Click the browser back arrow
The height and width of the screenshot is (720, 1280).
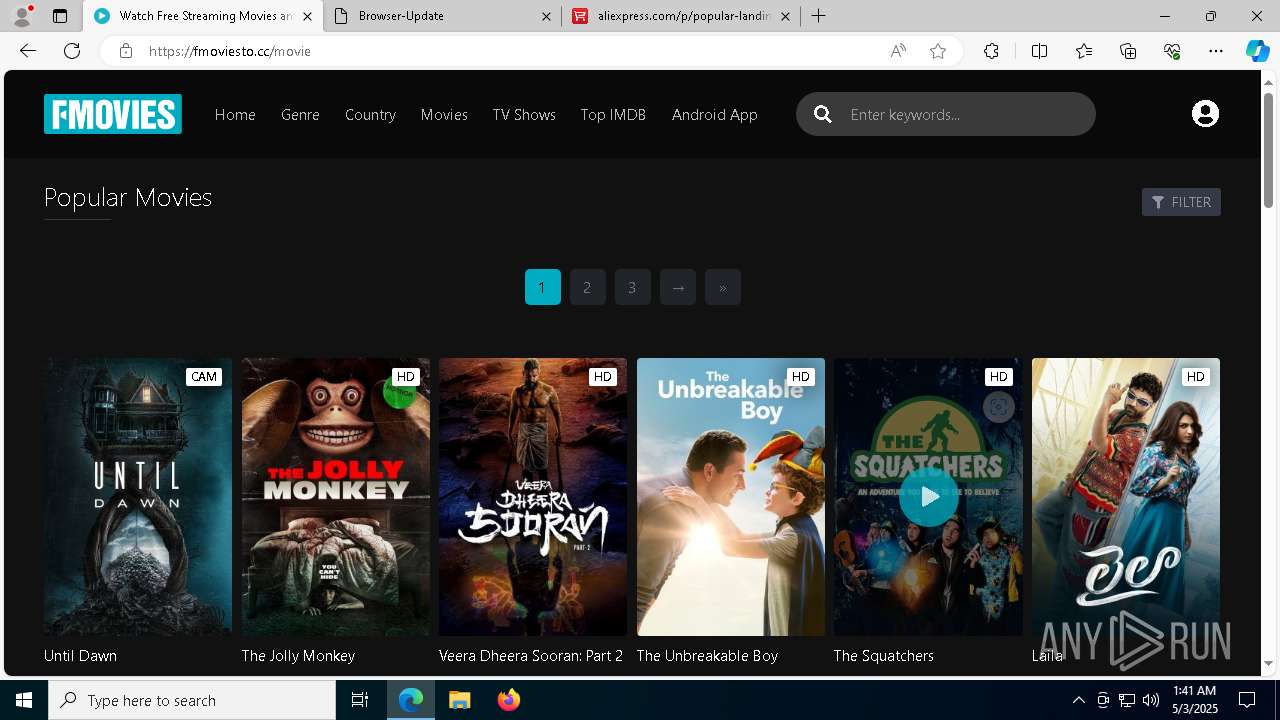click(x=28, y=51)
